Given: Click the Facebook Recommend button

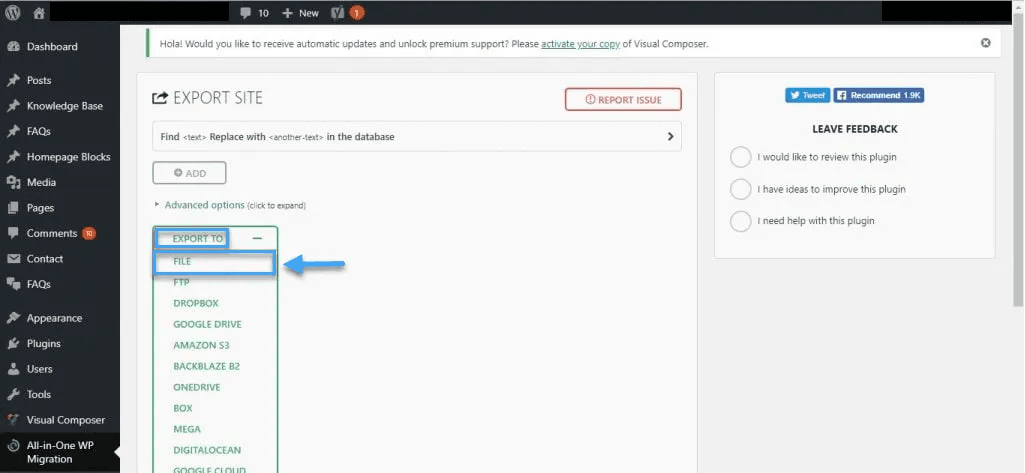Looking at the screenshot, I should pos(879,95).
